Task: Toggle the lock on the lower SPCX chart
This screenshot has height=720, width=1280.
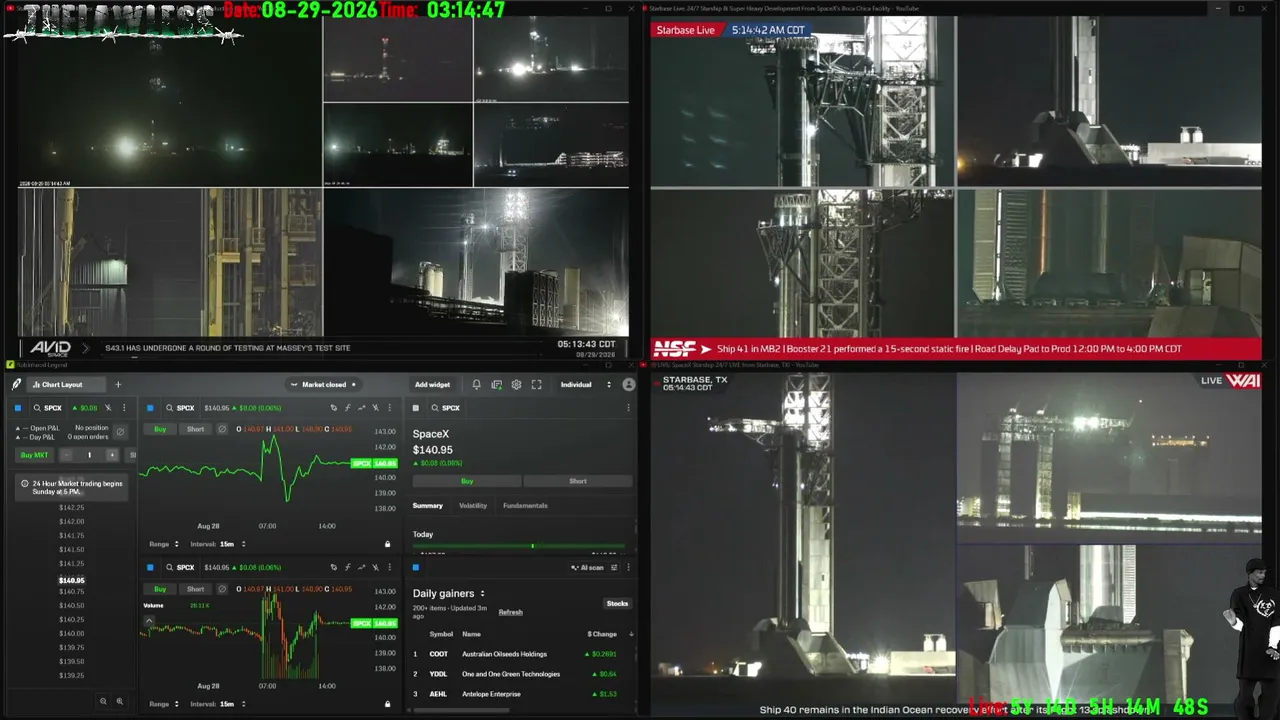Action: tap(388, 704)
